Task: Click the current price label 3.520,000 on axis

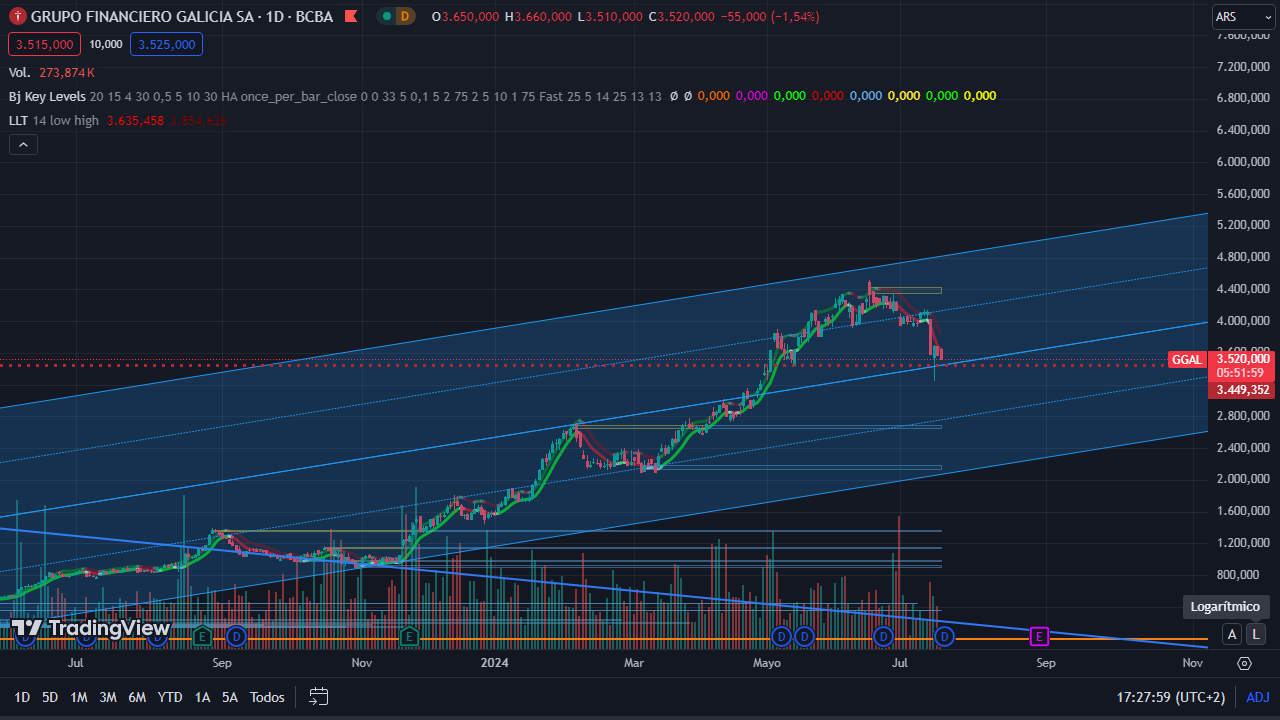Action: (x=1242, y=358)
